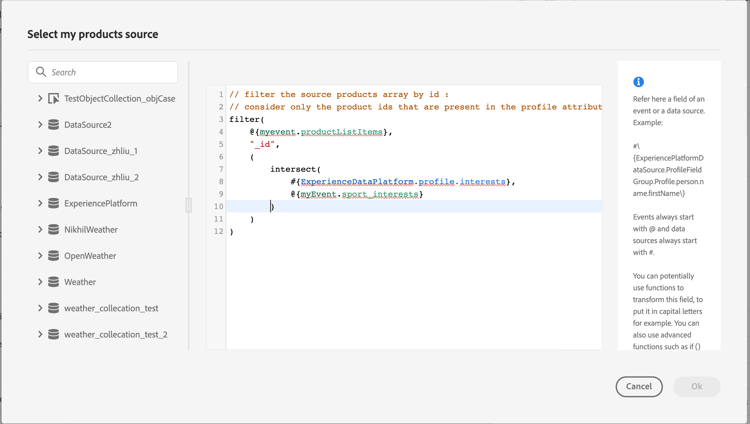Click the ExperiencePlatform database icon
The image size is (750, 424).
54,203
